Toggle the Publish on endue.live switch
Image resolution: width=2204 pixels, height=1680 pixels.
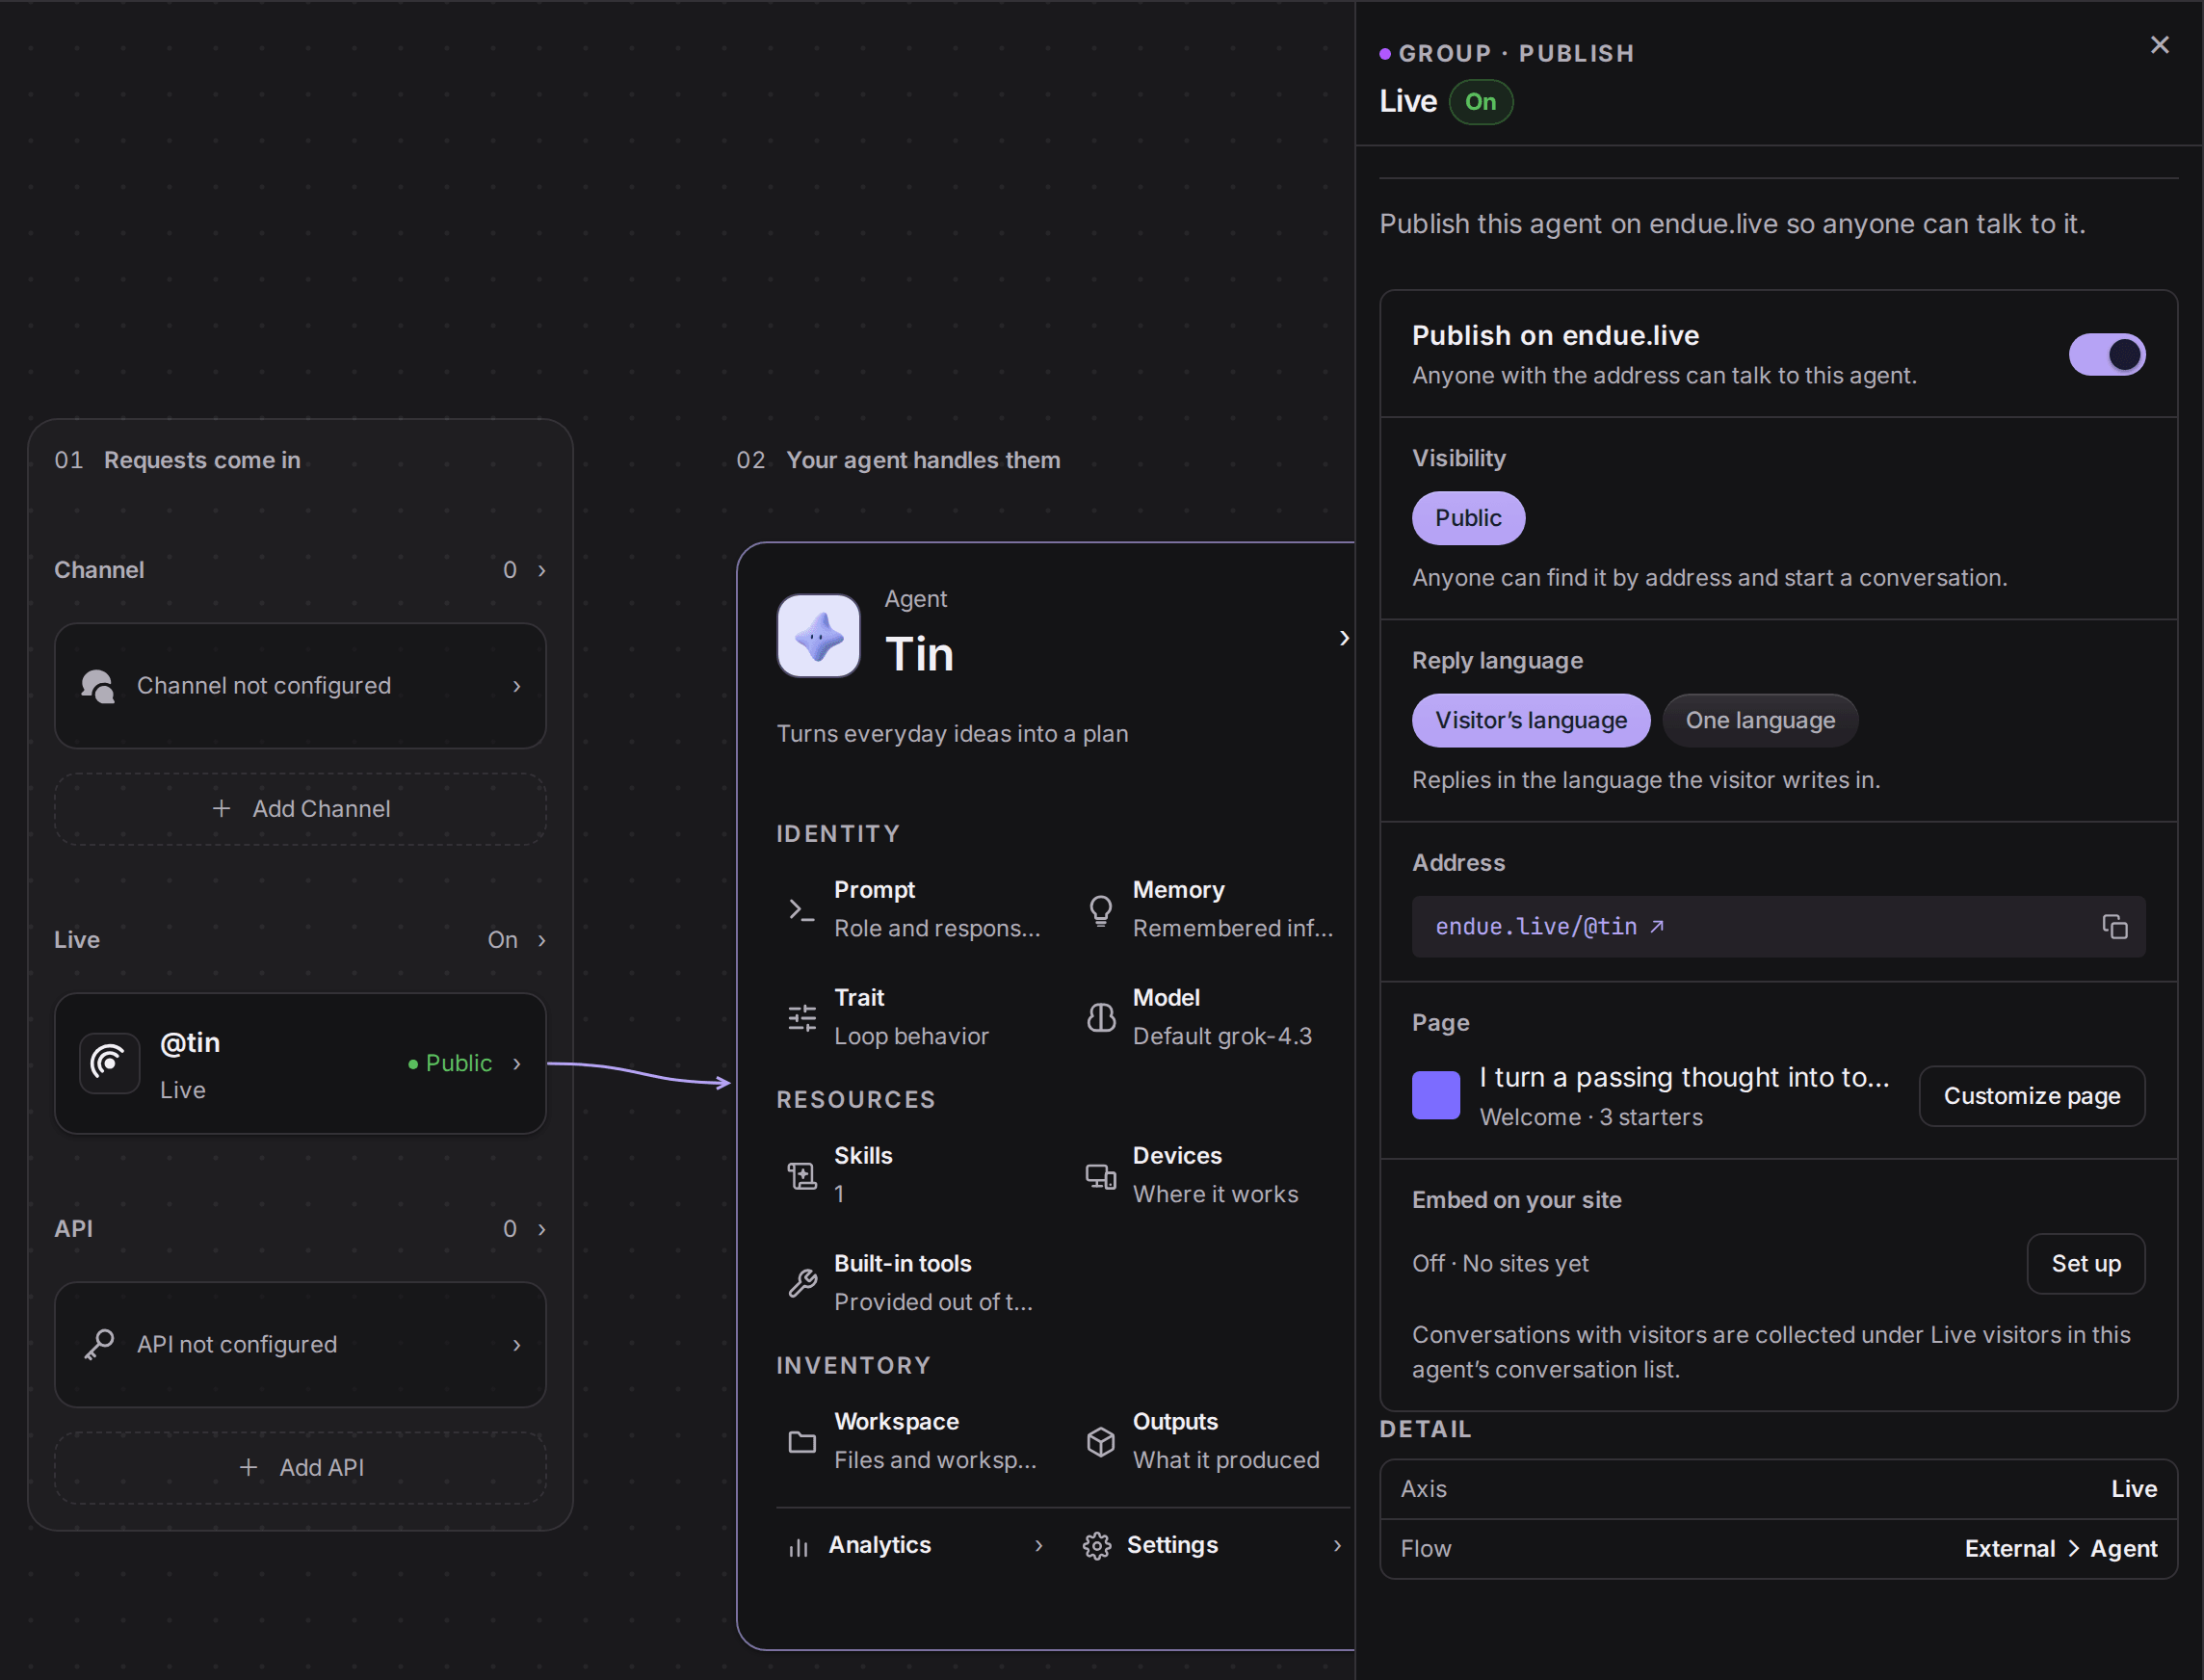(x=2106, y=354)
